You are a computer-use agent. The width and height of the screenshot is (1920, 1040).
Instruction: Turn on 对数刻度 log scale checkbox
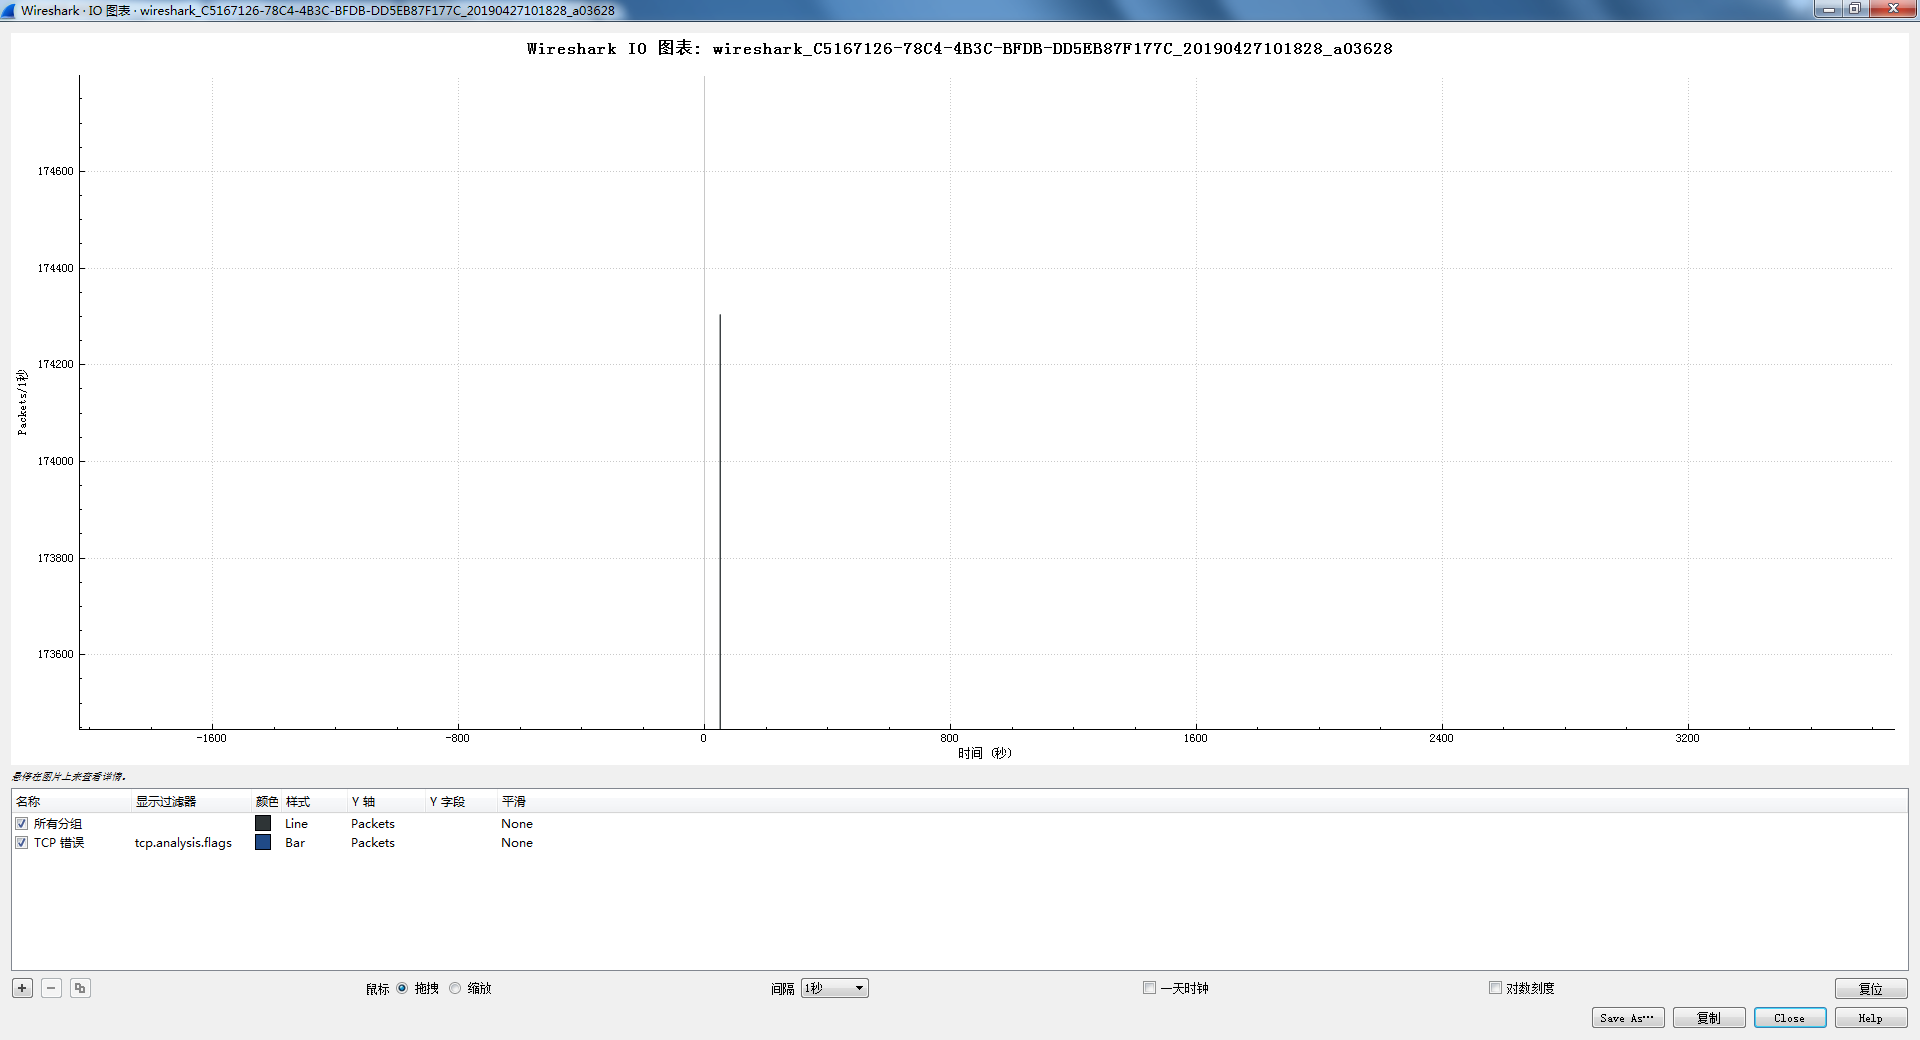pyautogui.click(x=1496, y=988)
